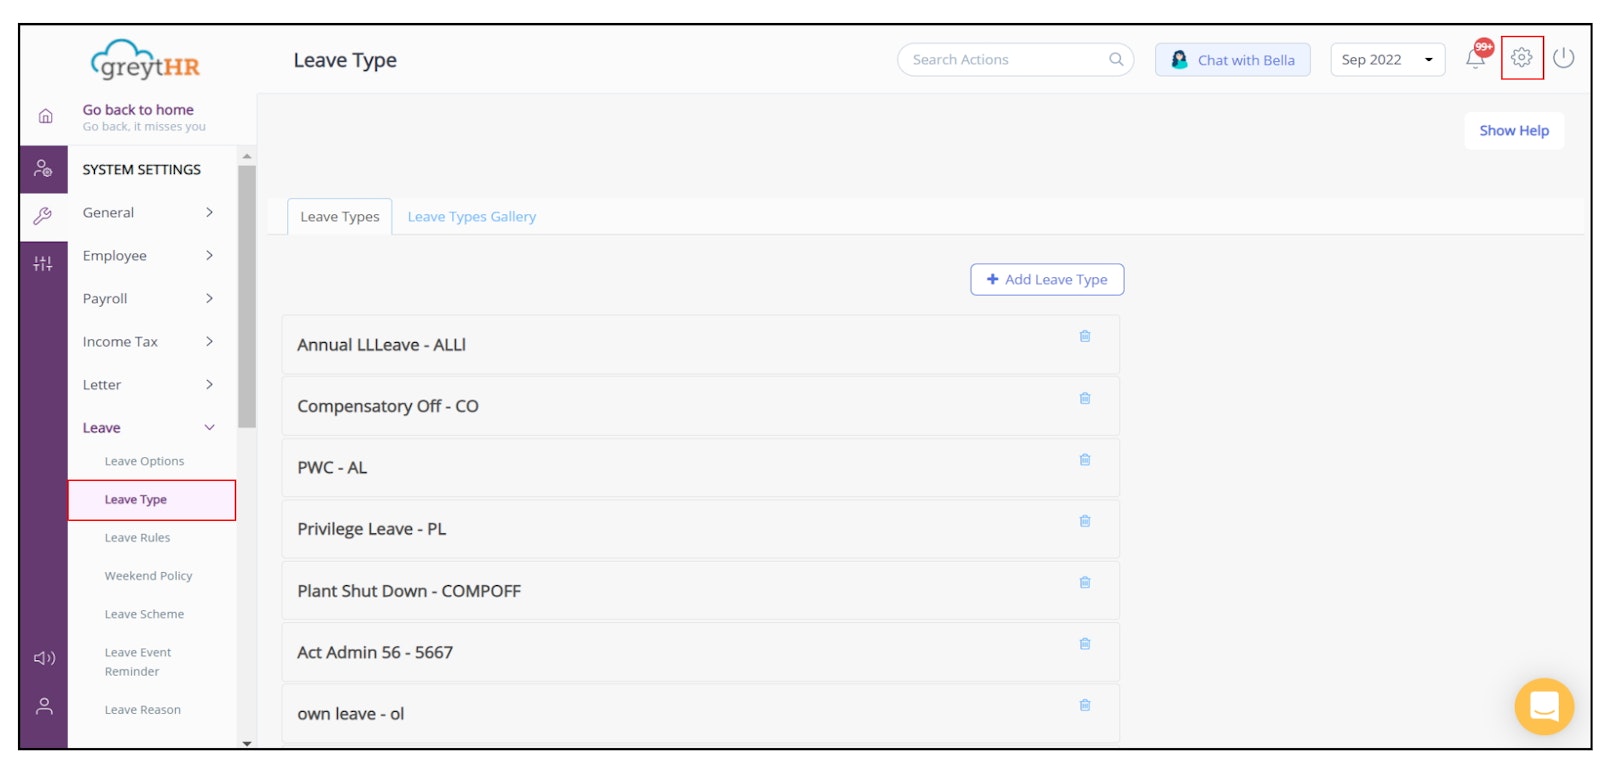The height and width of the screenshot is (776, 1609).
Task: Open the settings gear icon
Action: pos(1521,58)
